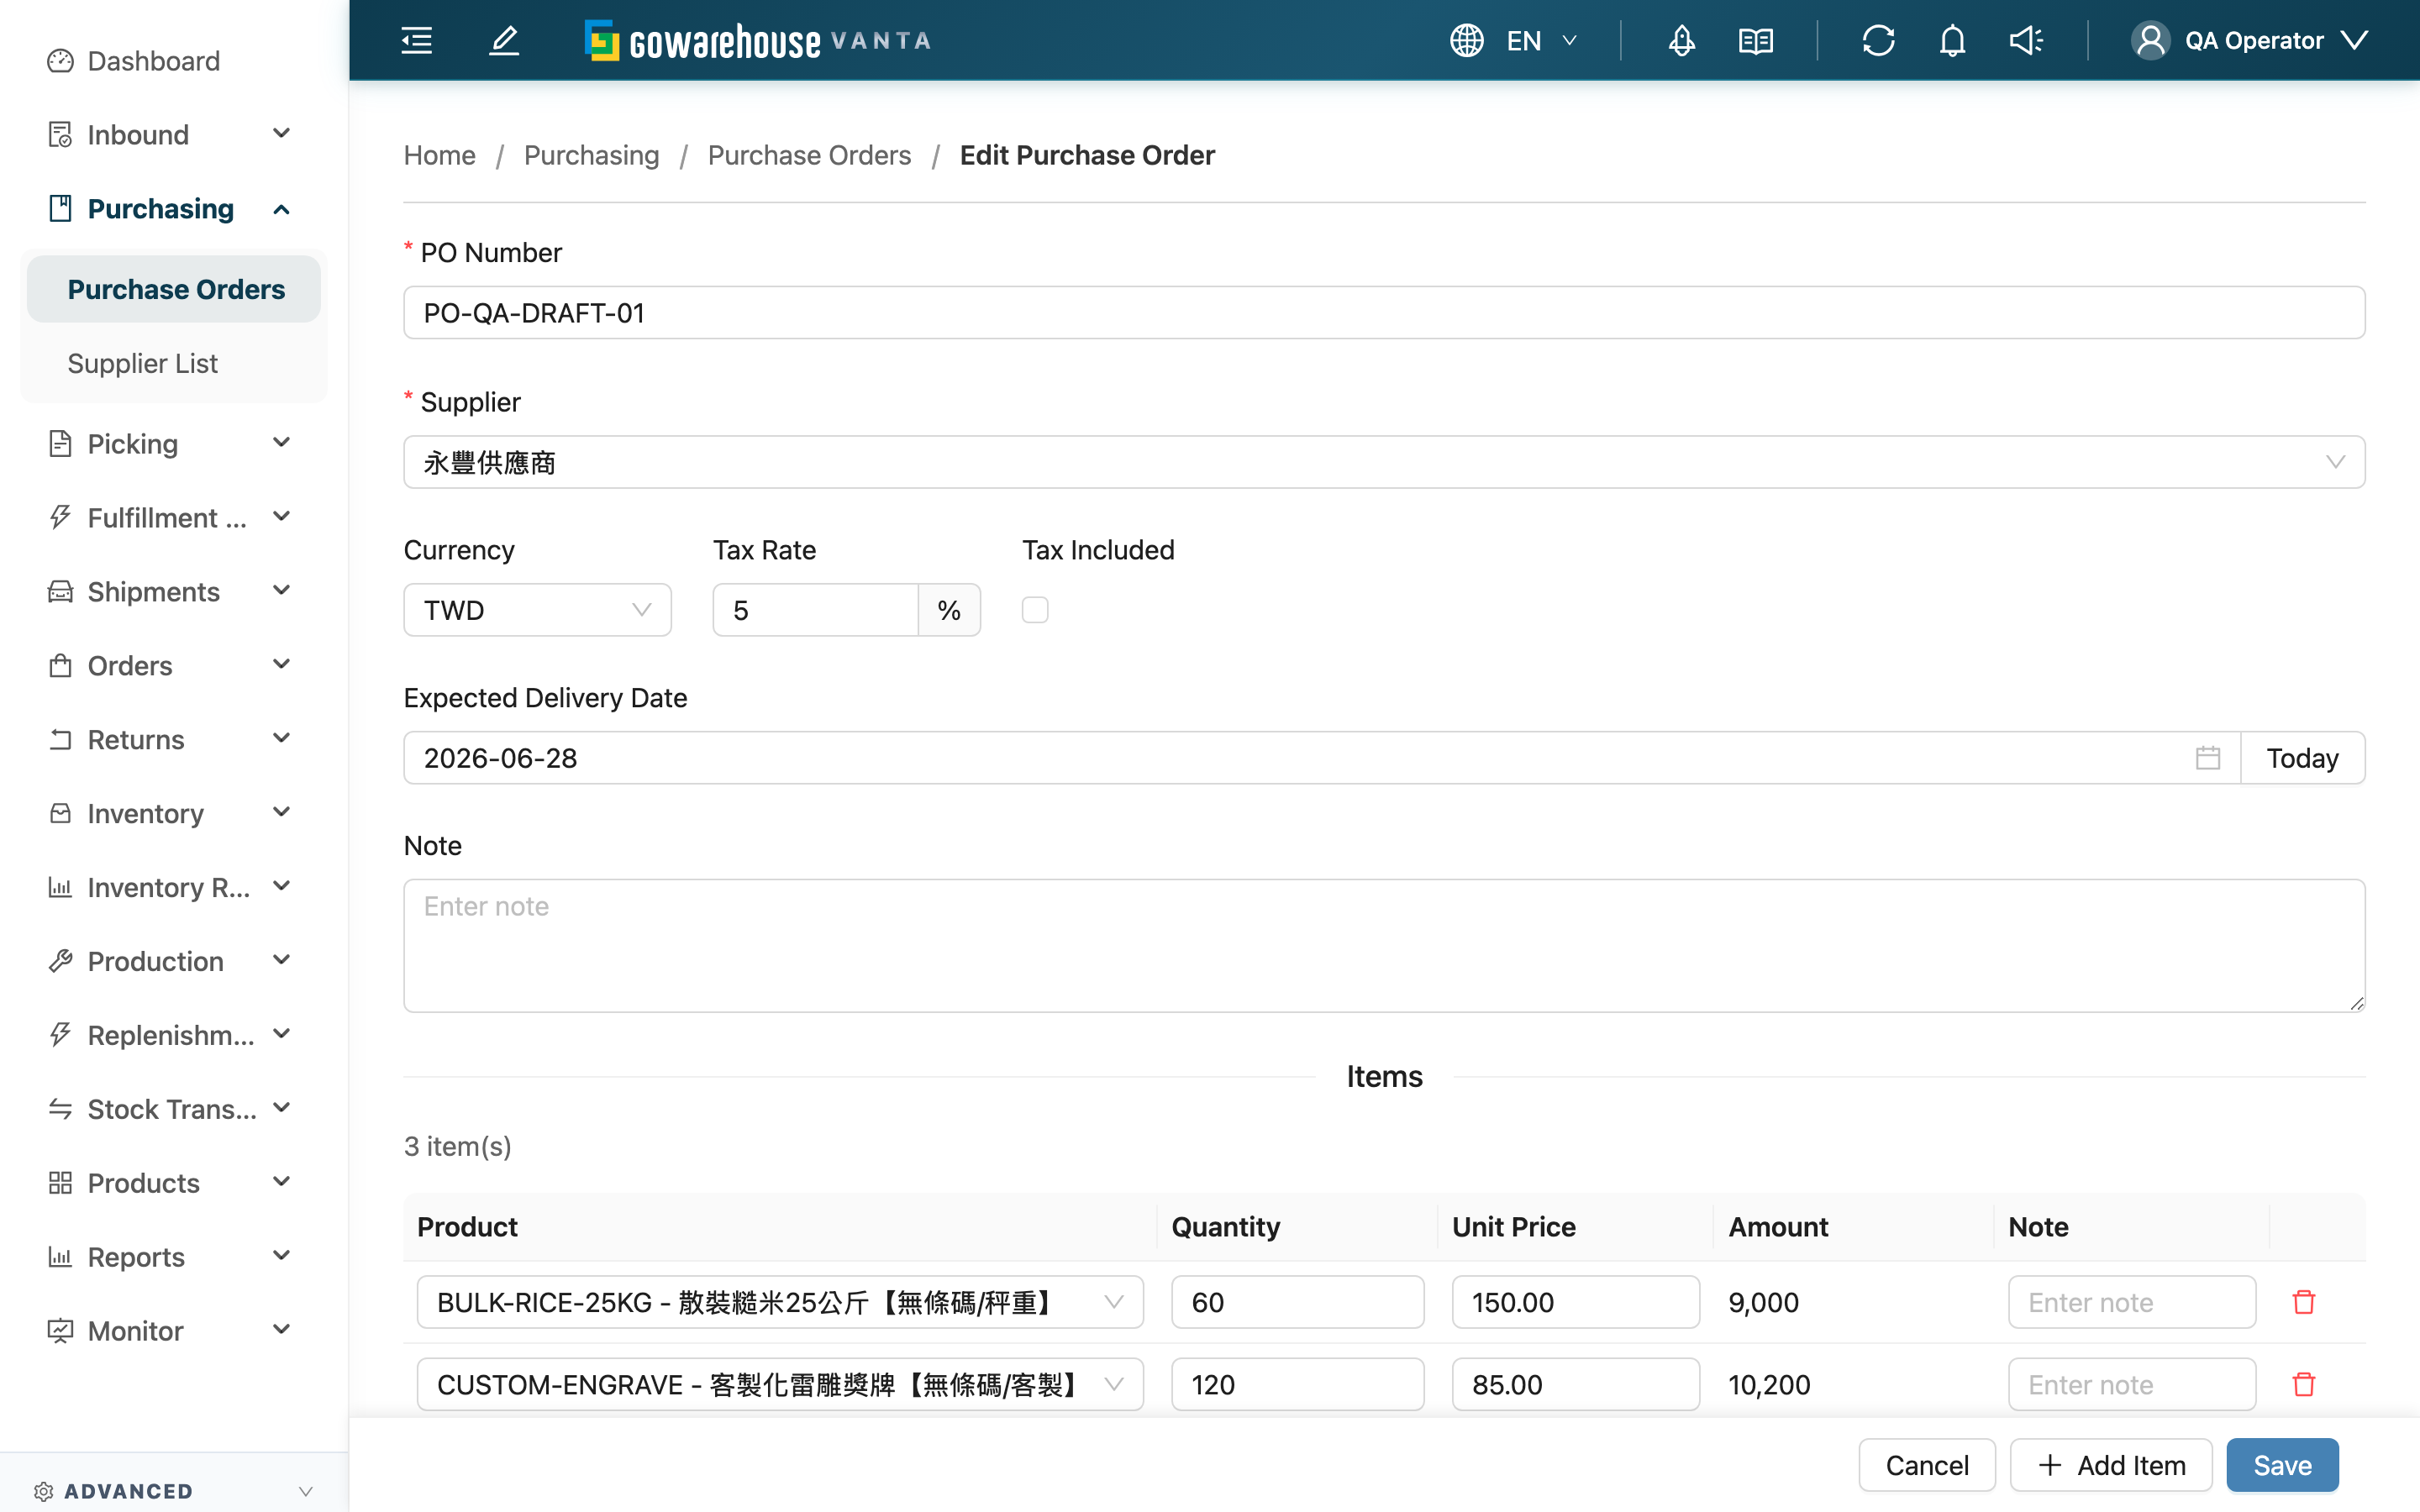Go to Home breadcrumb link
This screenshot has width=2420, height=1512.
[439, 155]
